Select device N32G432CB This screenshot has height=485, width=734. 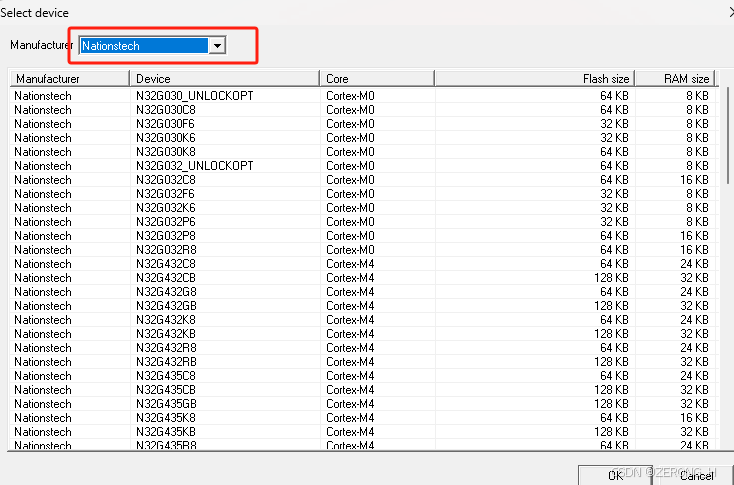pyautogui.click(x=166, y=278)
